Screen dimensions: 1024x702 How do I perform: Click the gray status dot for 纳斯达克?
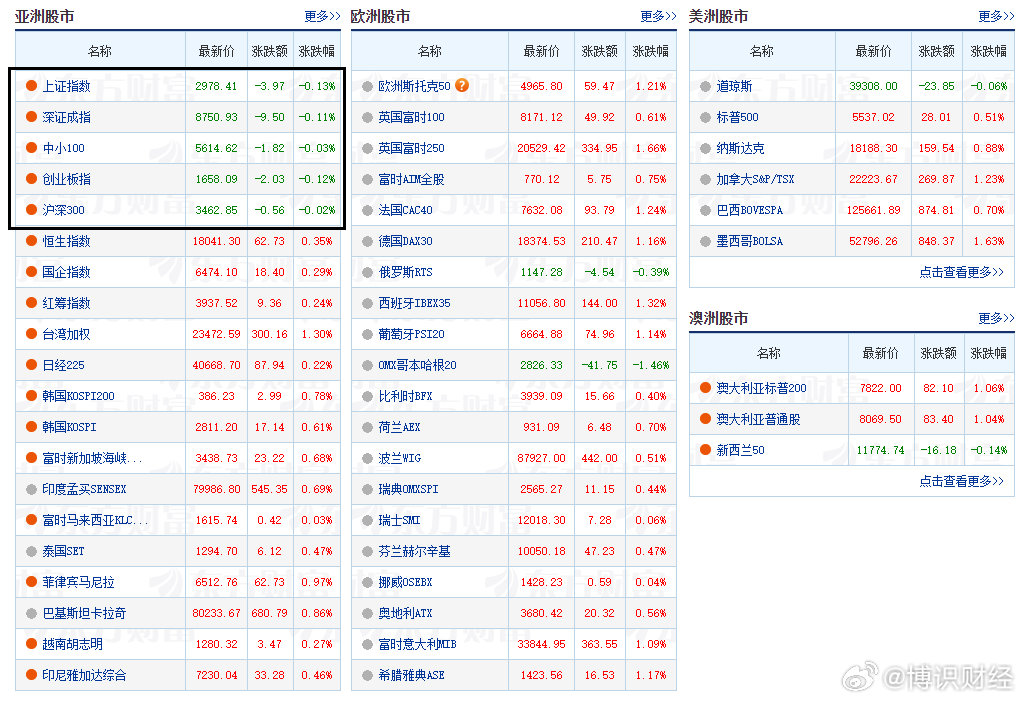tap(705, 148)
